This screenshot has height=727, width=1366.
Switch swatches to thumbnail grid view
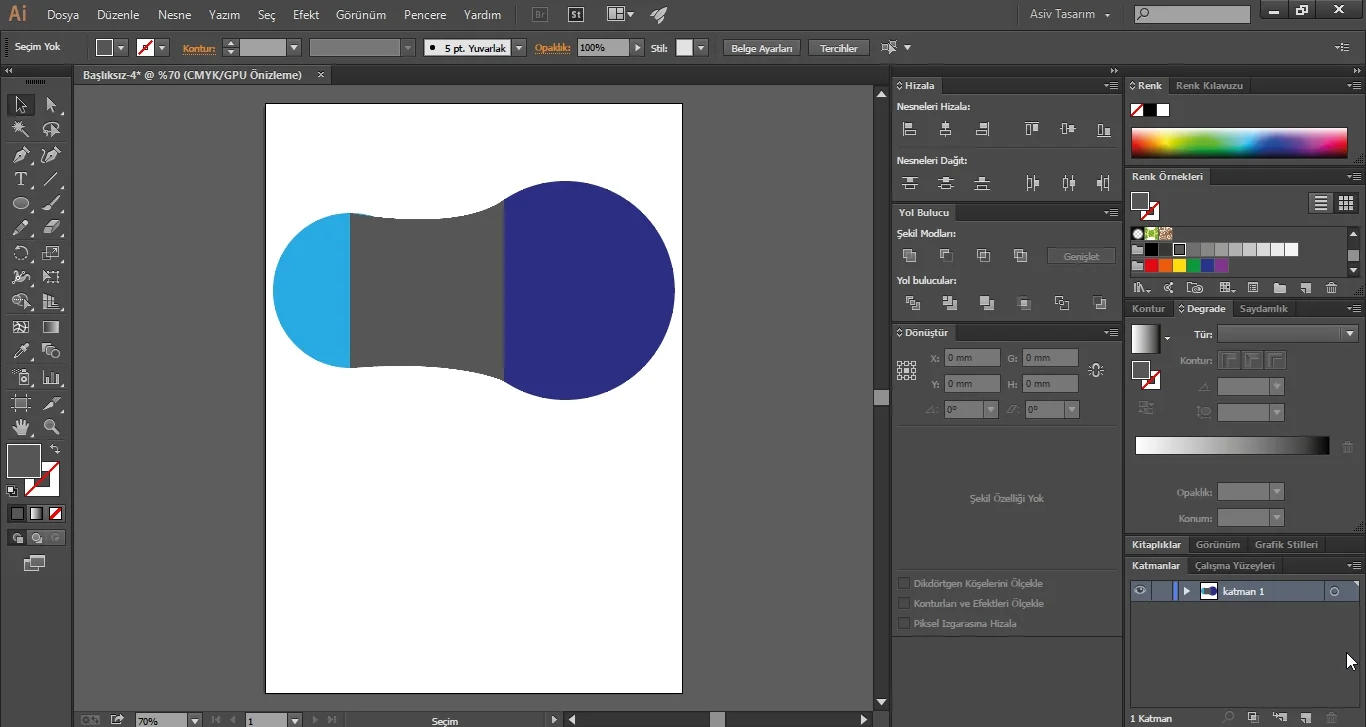click(x=1345, y=203)
